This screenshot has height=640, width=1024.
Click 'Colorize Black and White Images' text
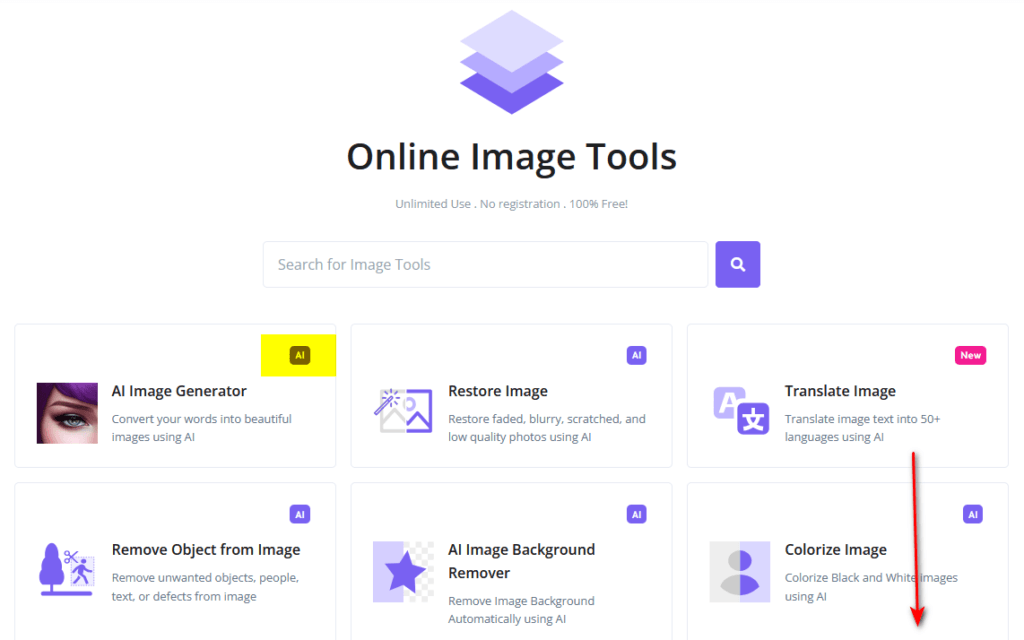[871, 586]
